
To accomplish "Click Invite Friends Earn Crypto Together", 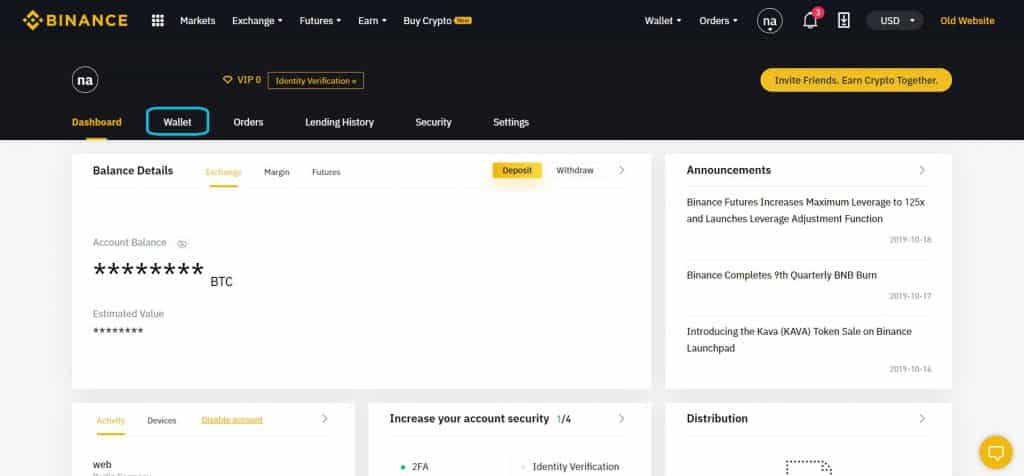I will (856, 80).
